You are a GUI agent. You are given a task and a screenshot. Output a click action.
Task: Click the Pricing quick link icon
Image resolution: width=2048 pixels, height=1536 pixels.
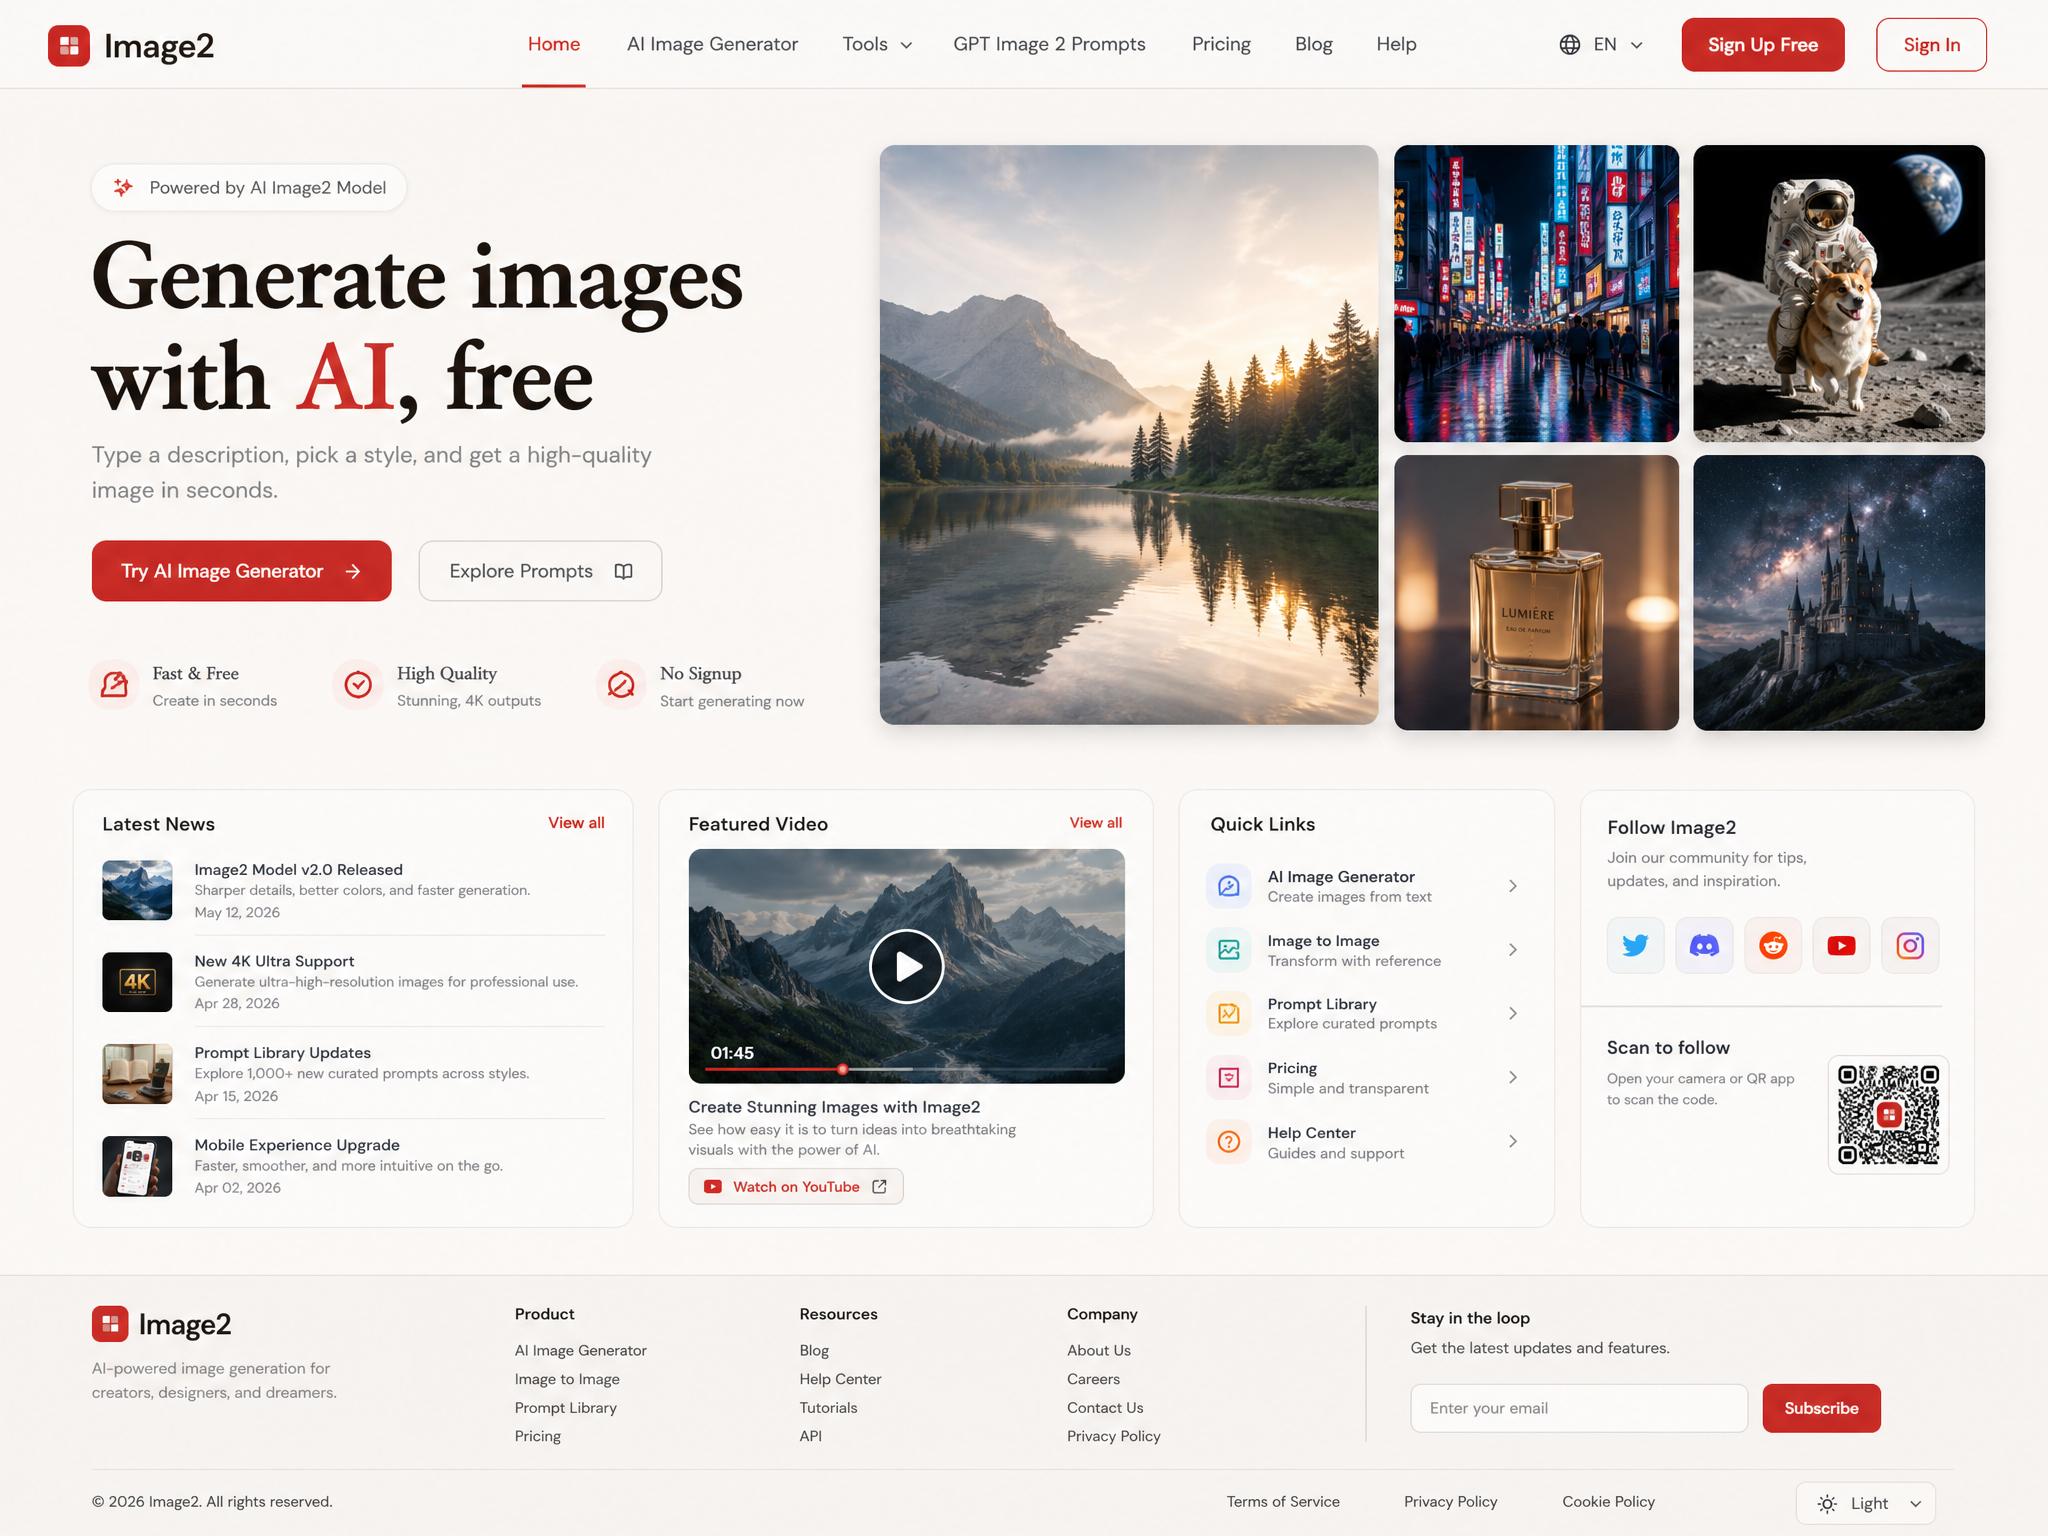click(1229, 1077)
